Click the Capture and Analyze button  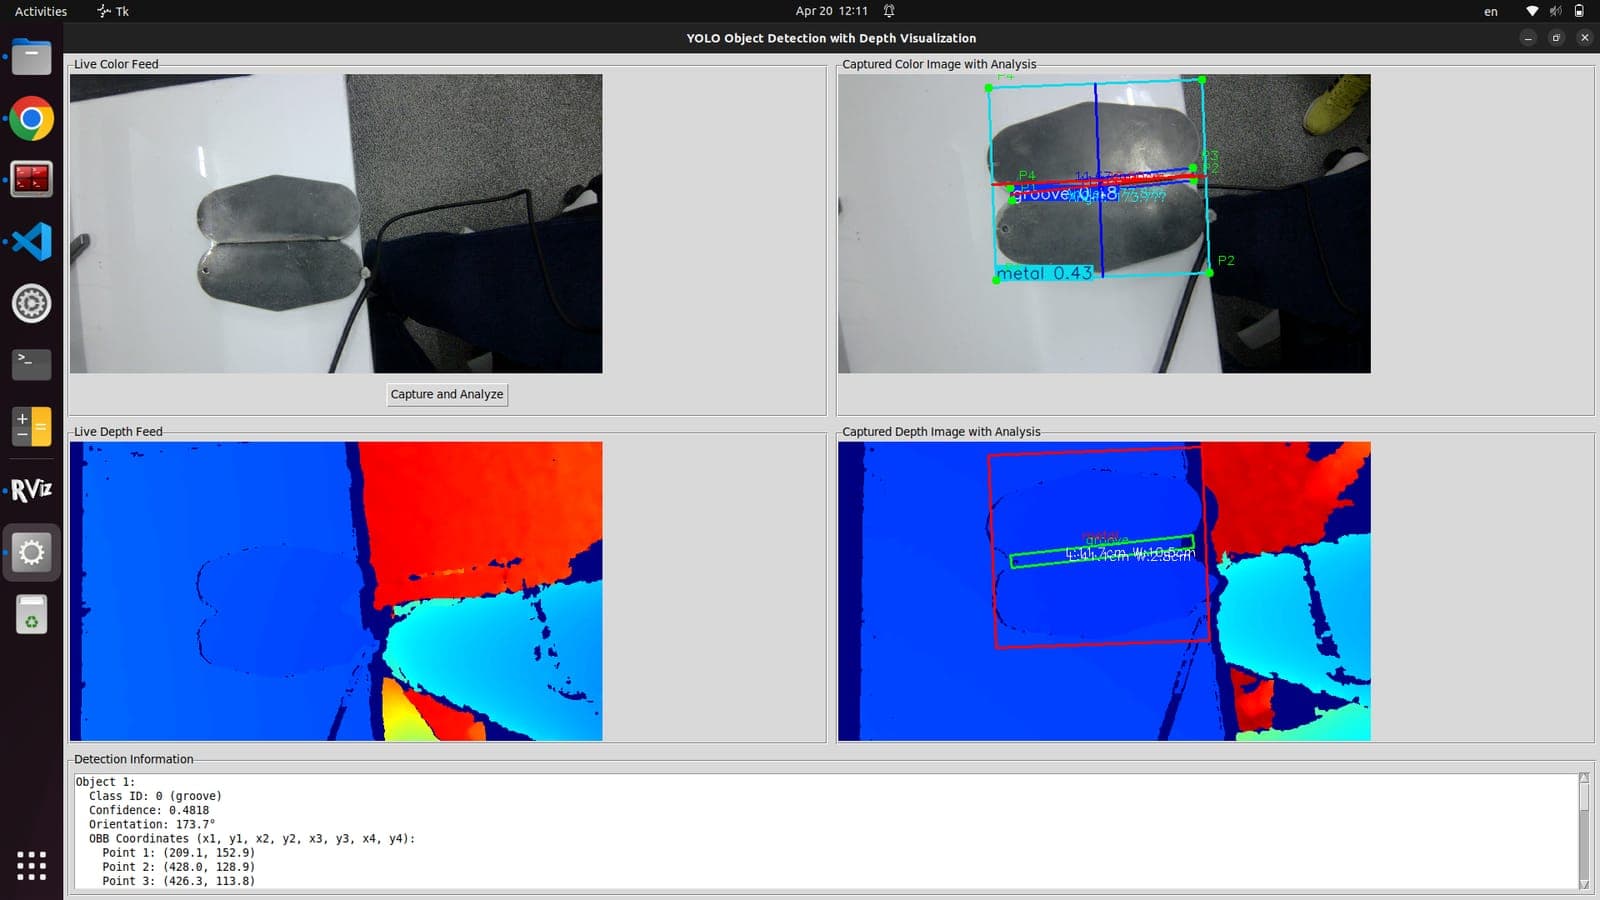447,394
